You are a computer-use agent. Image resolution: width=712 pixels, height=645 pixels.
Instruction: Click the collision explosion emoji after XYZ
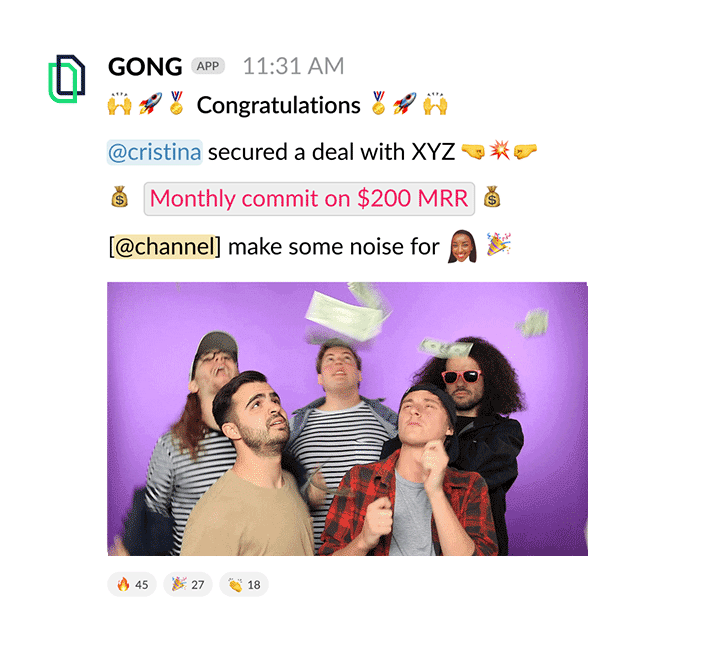(x=499, y=150)
